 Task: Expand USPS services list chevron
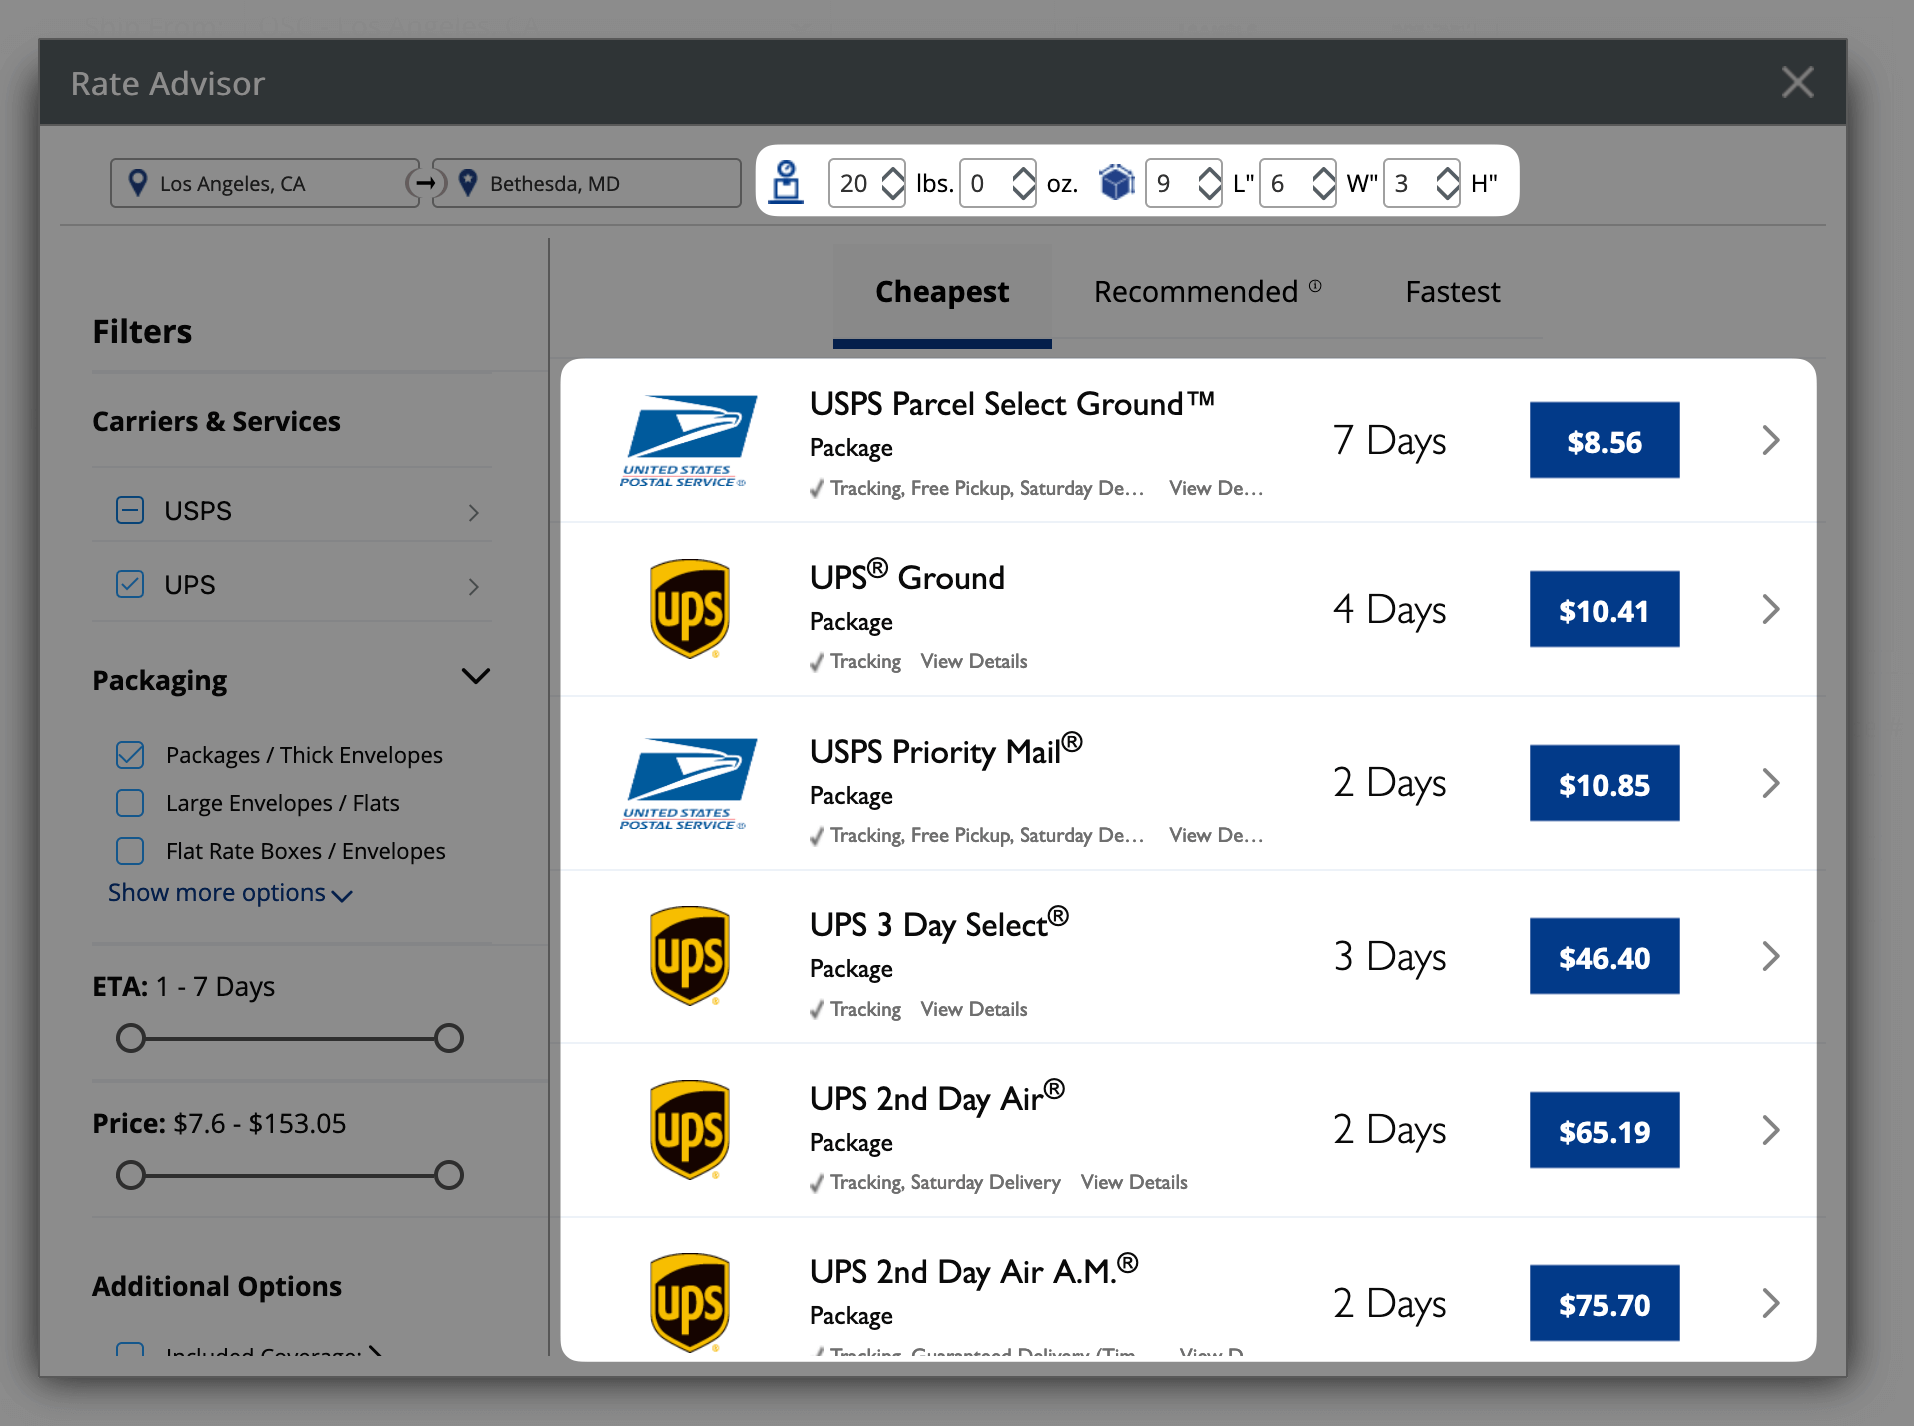pyautogui.click(x=474, y=512)
